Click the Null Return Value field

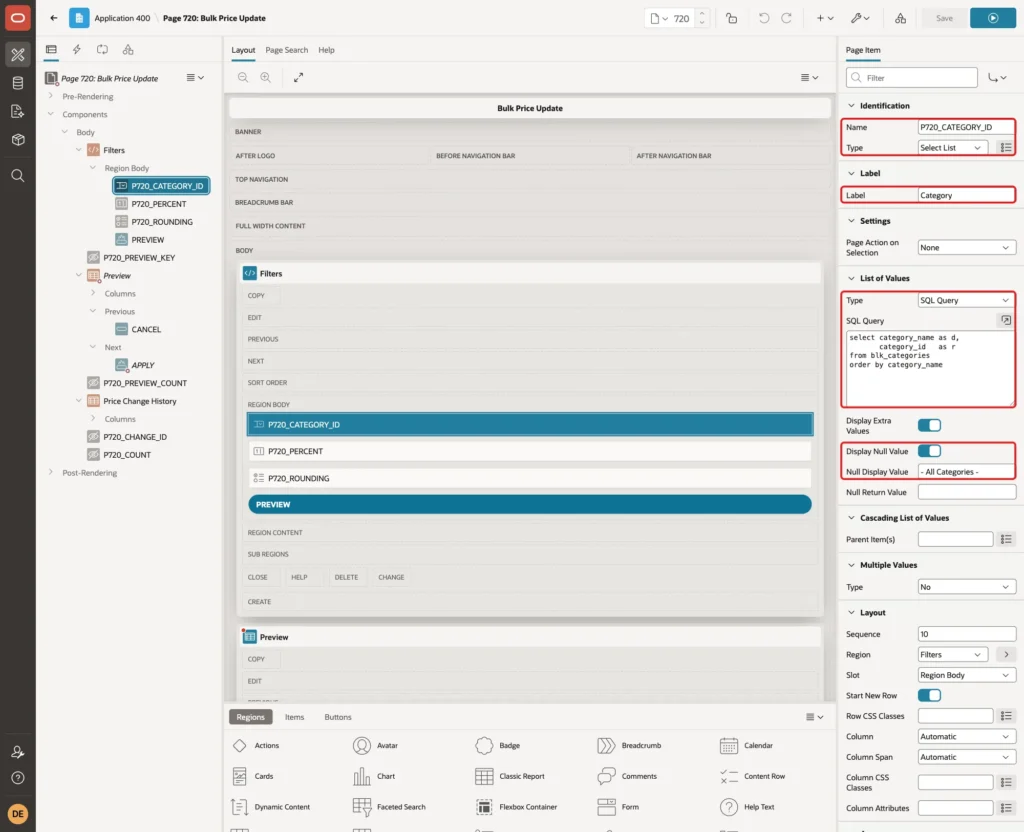coord(967,492)
